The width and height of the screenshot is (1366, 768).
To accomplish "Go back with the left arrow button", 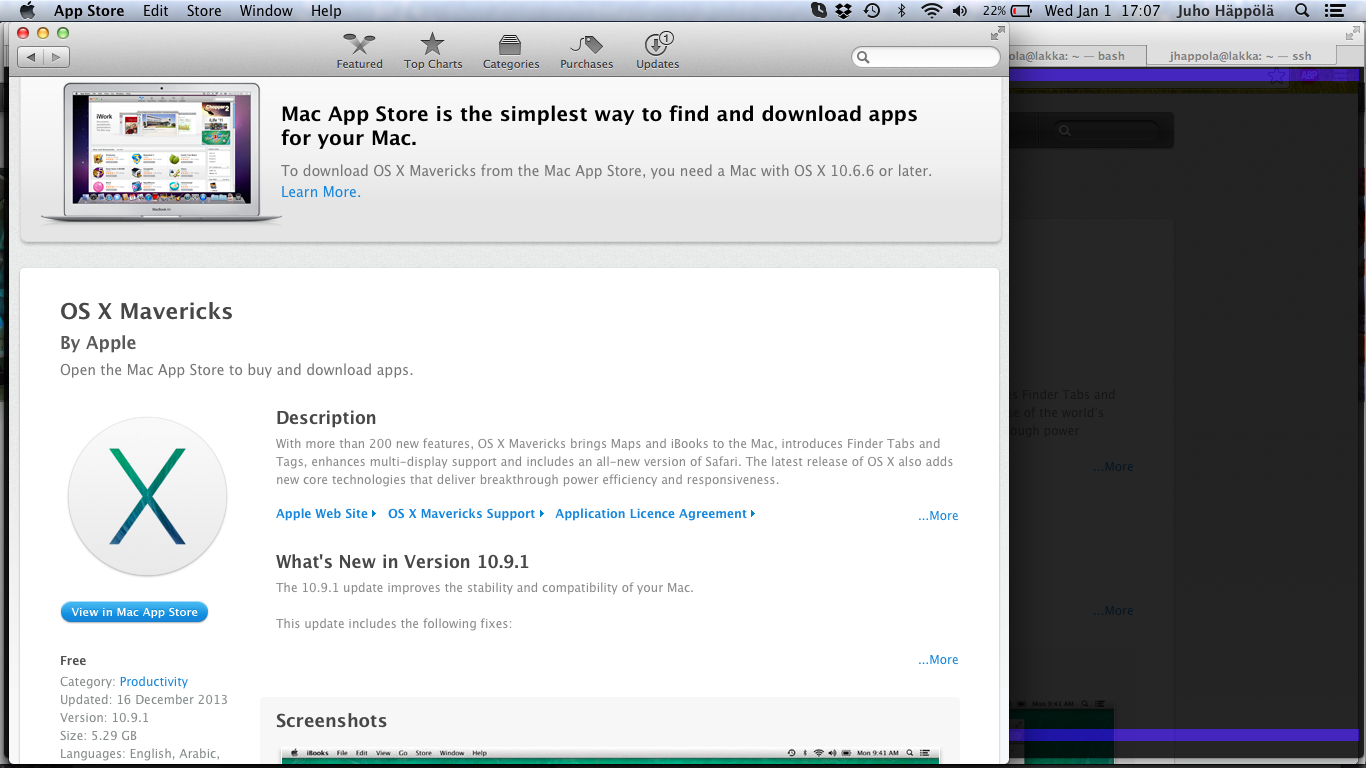I will pos(31,57).
